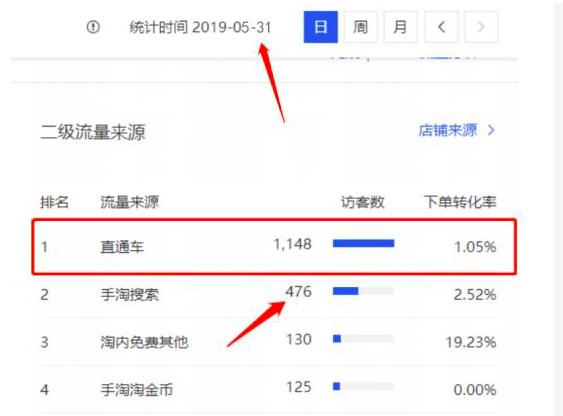This screenshot has height=416, width=563.
Task: Switch to the 月 (month) period tab
Action: click(x=400, y=27)
